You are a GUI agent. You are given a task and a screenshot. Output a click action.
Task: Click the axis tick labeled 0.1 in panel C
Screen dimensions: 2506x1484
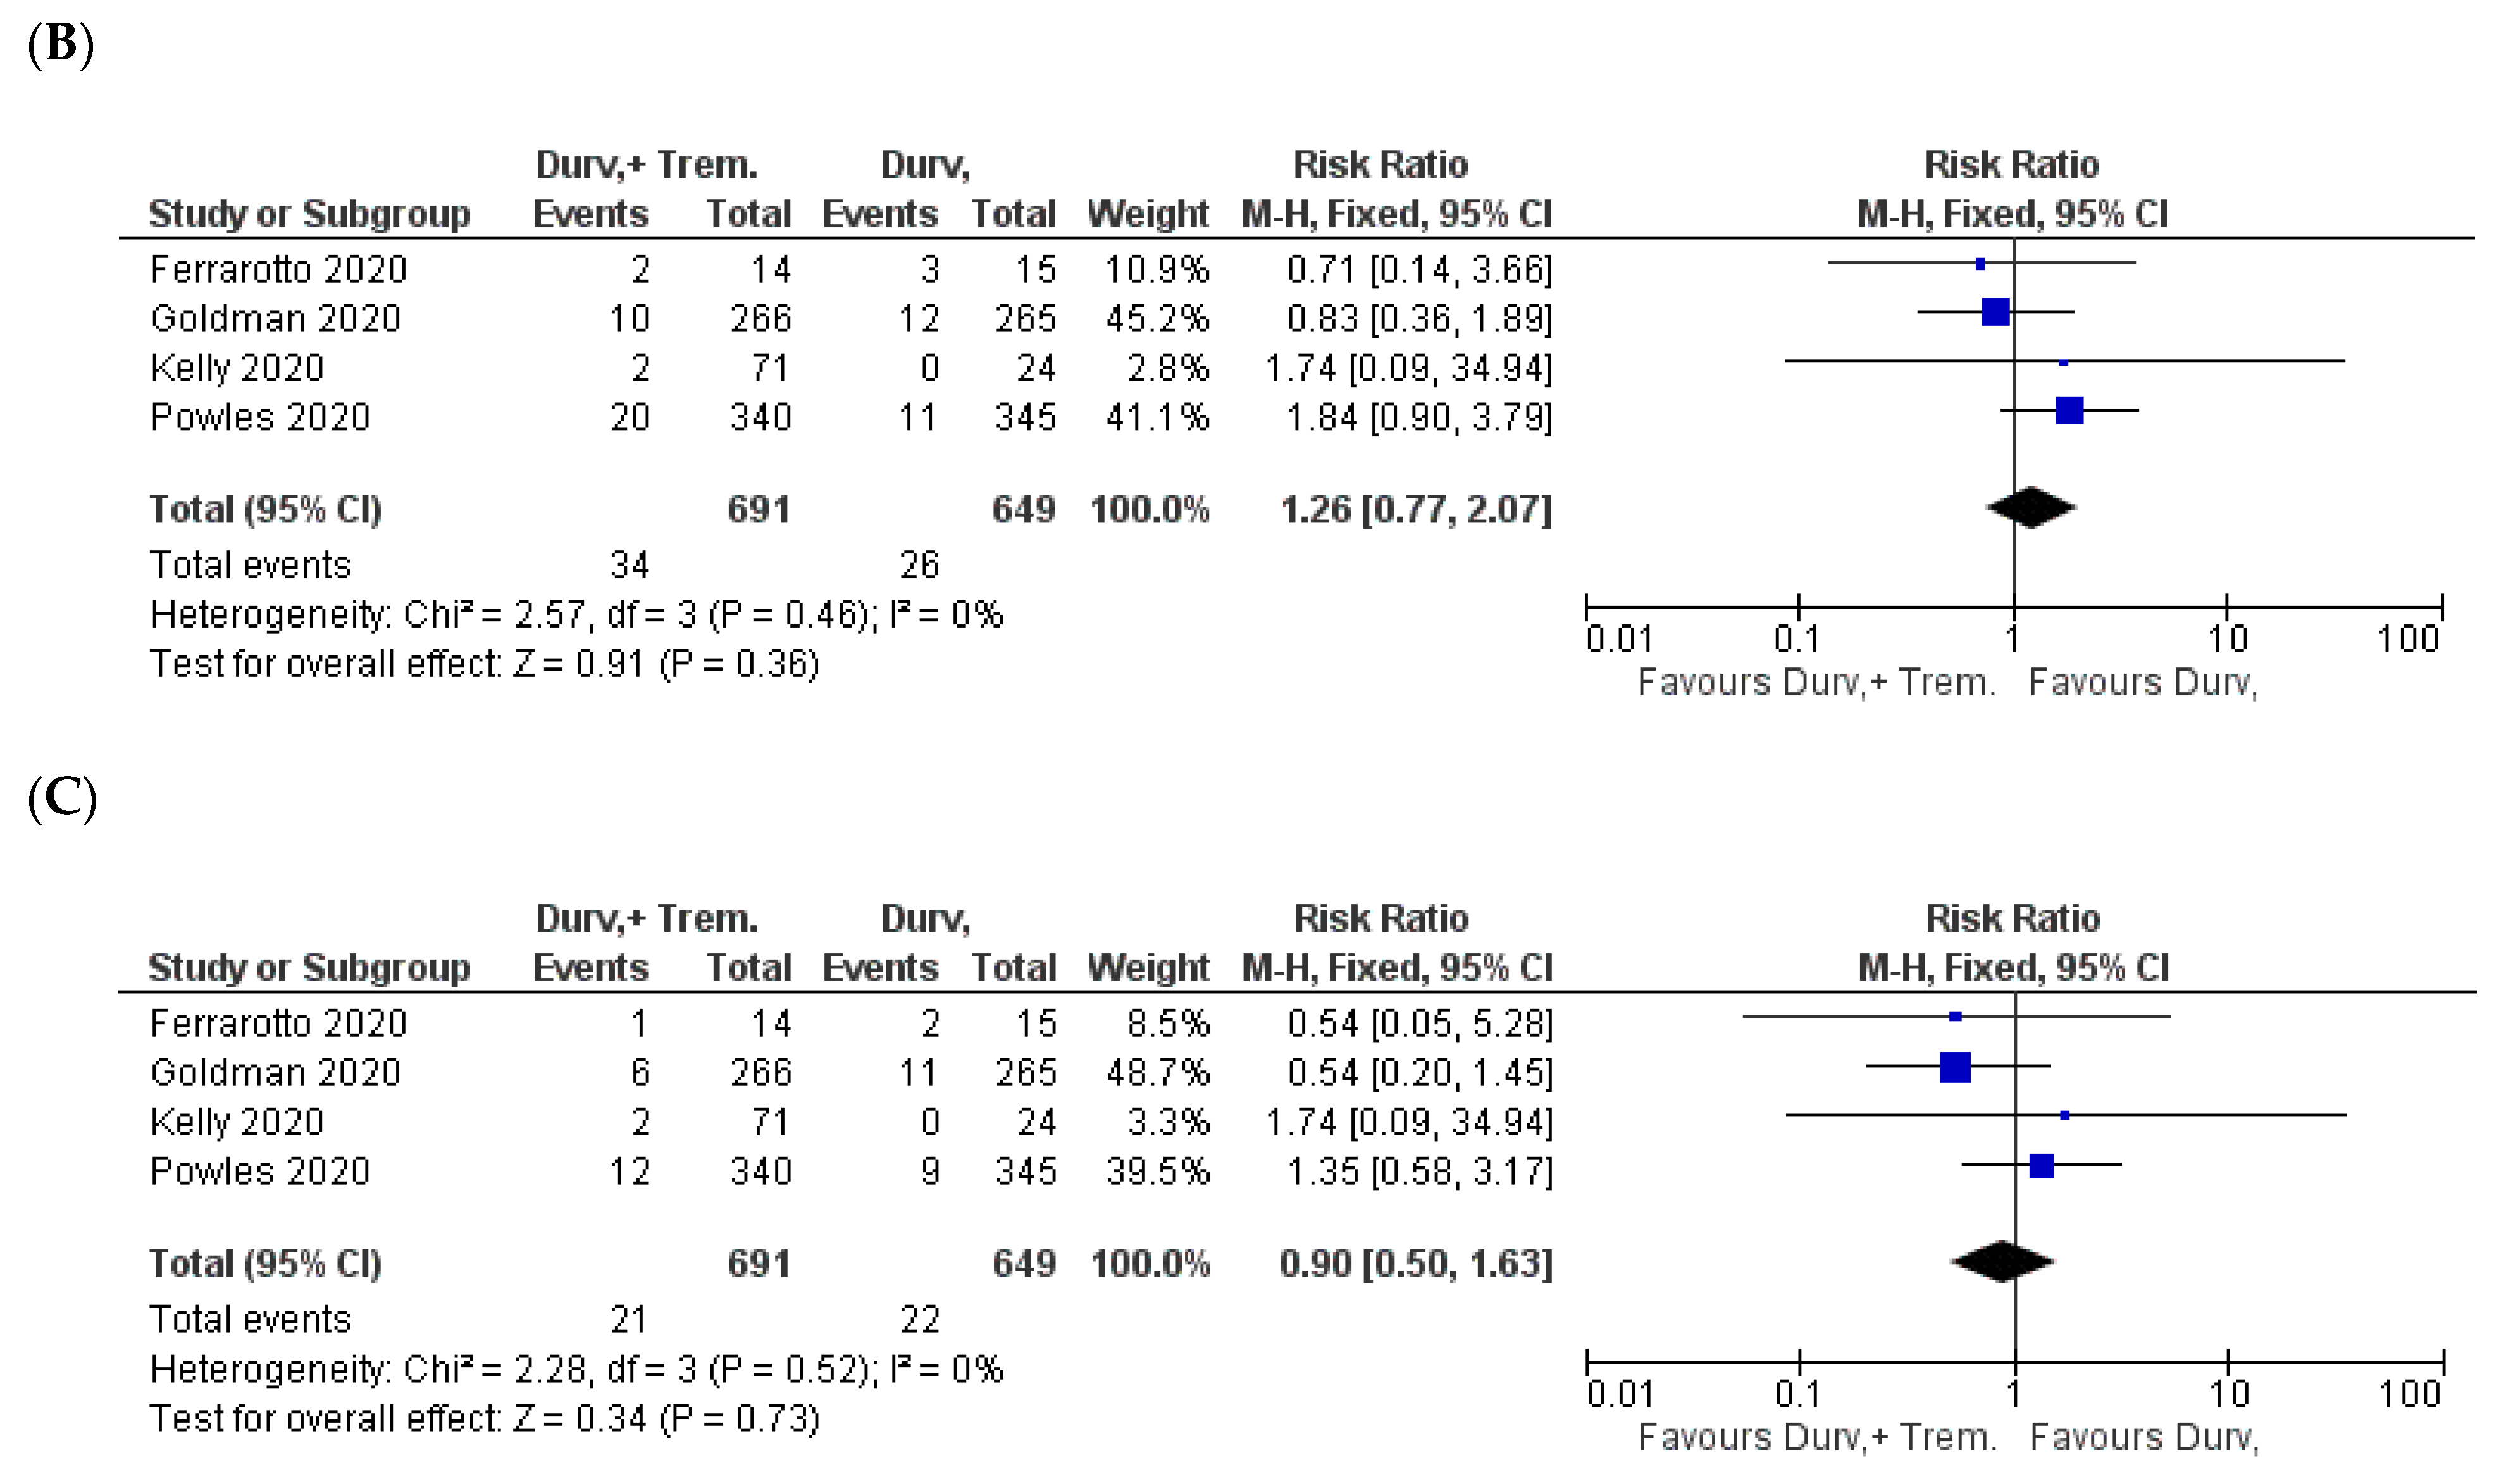pos(1797,1393)
